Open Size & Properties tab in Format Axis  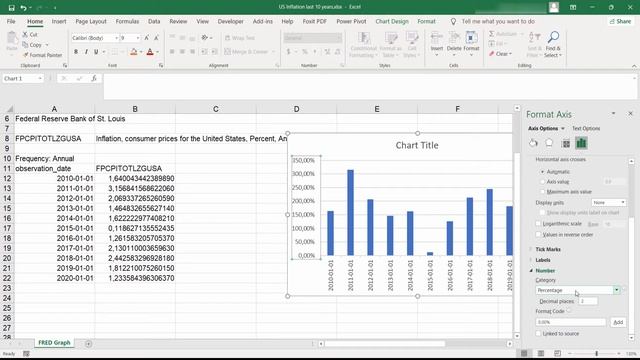566,143
